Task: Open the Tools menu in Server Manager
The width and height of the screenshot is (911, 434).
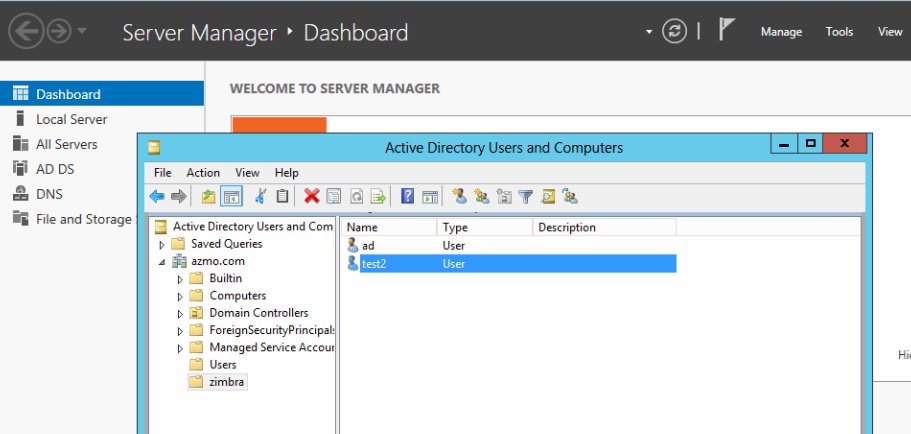Action: tap(839, 32)
